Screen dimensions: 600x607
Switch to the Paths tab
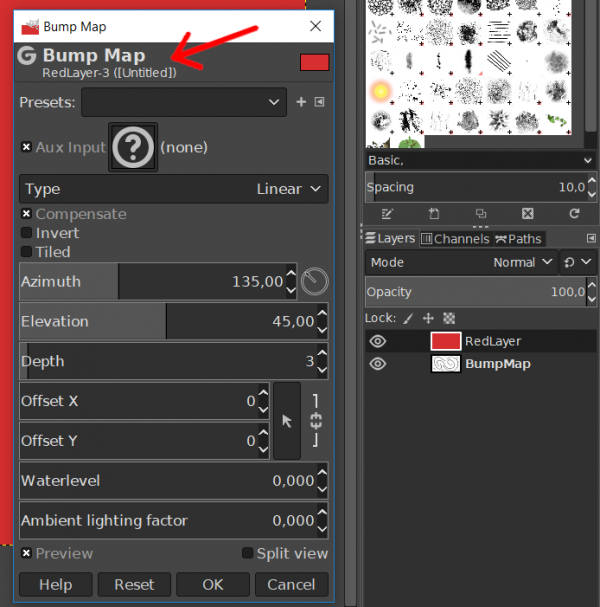[x=518, y=239]
